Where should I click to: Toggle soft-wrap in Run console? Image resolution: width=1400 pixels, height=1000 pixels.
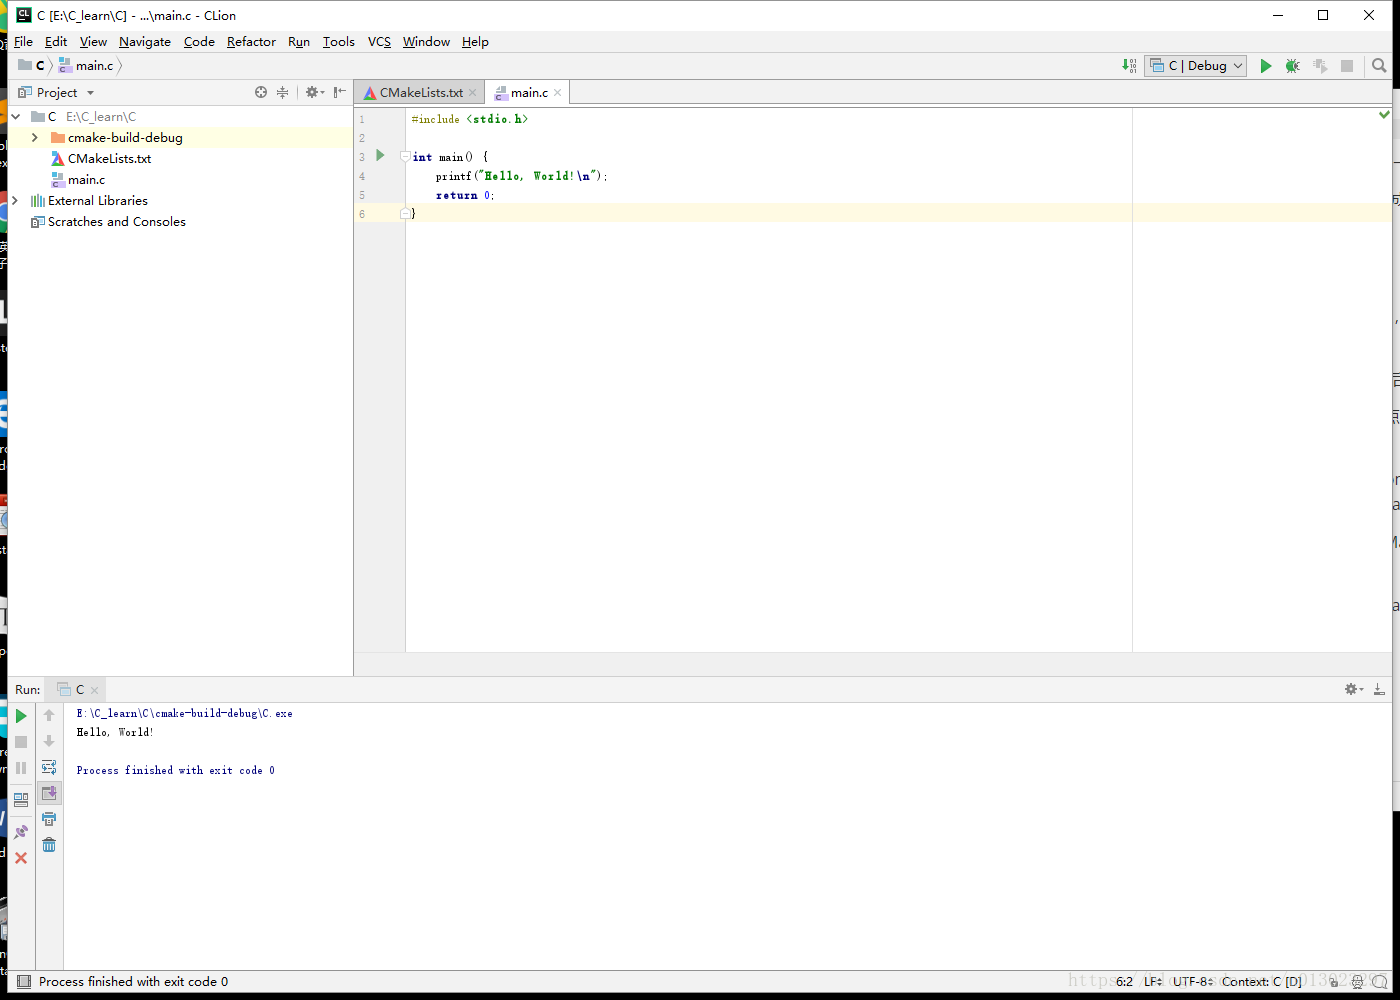(49, 767)
